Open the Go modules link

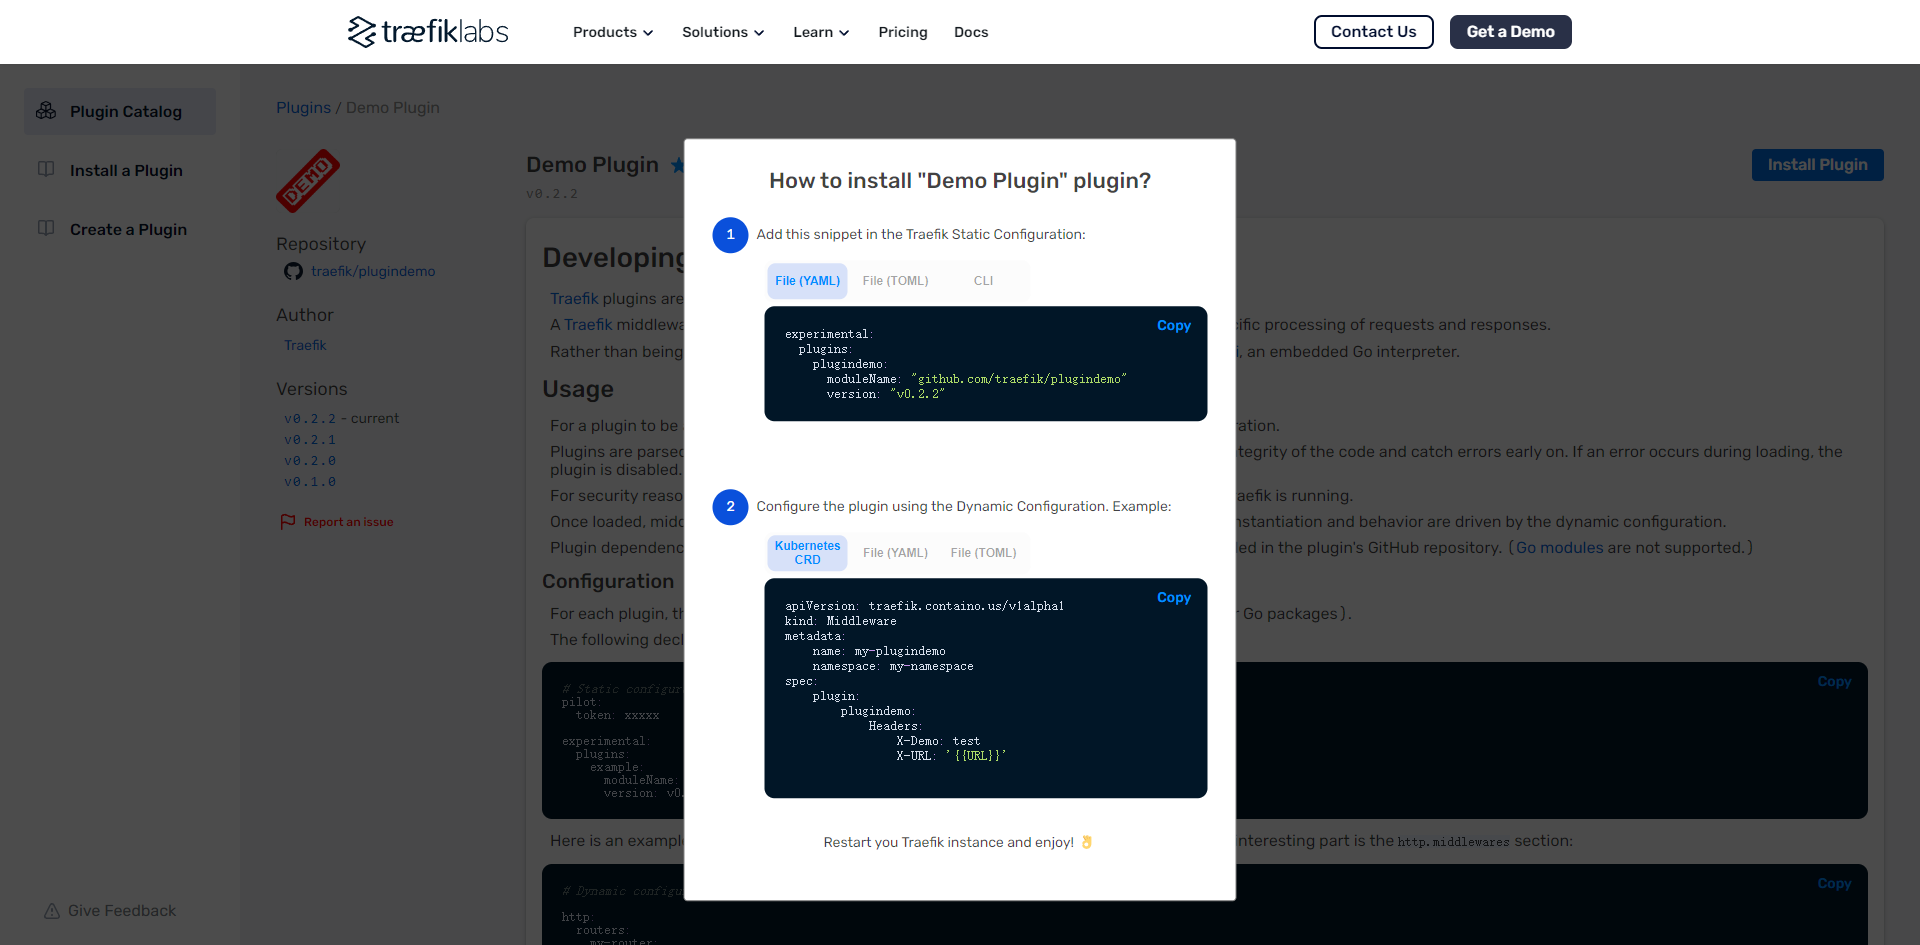[x=1559, y=548]
